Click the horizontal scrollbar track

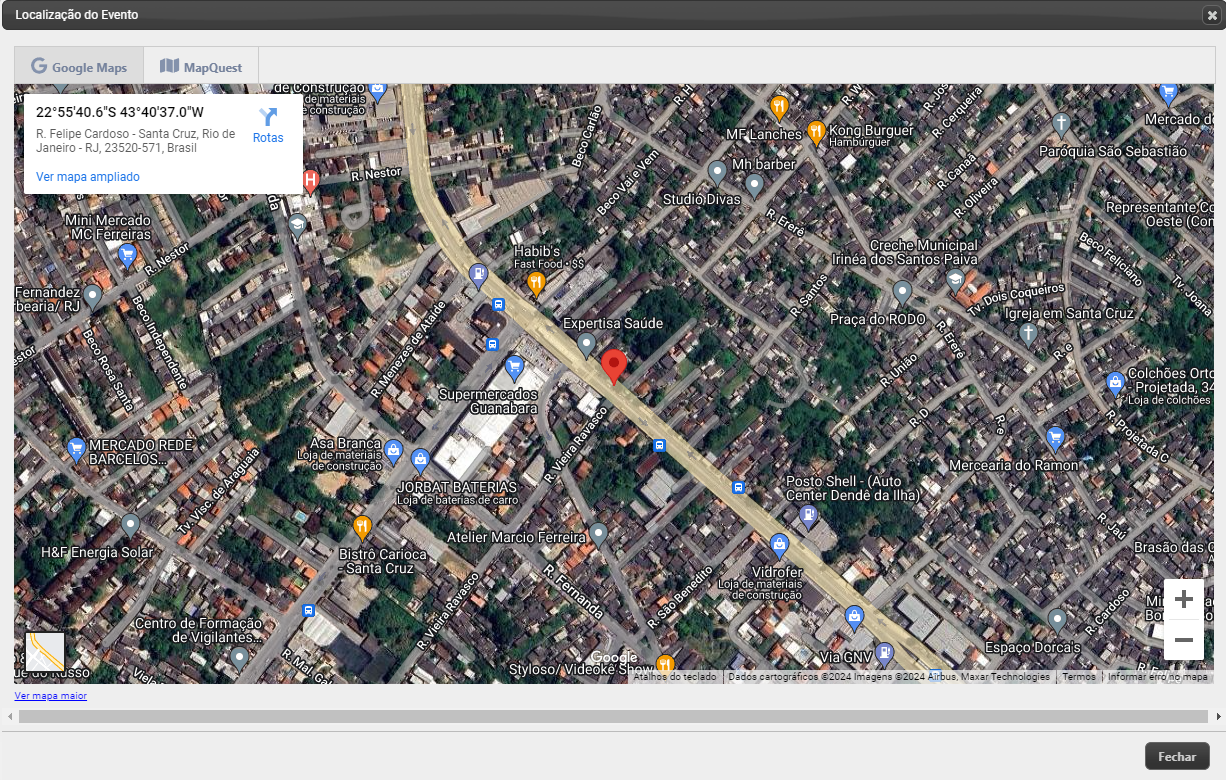point(613,716)
